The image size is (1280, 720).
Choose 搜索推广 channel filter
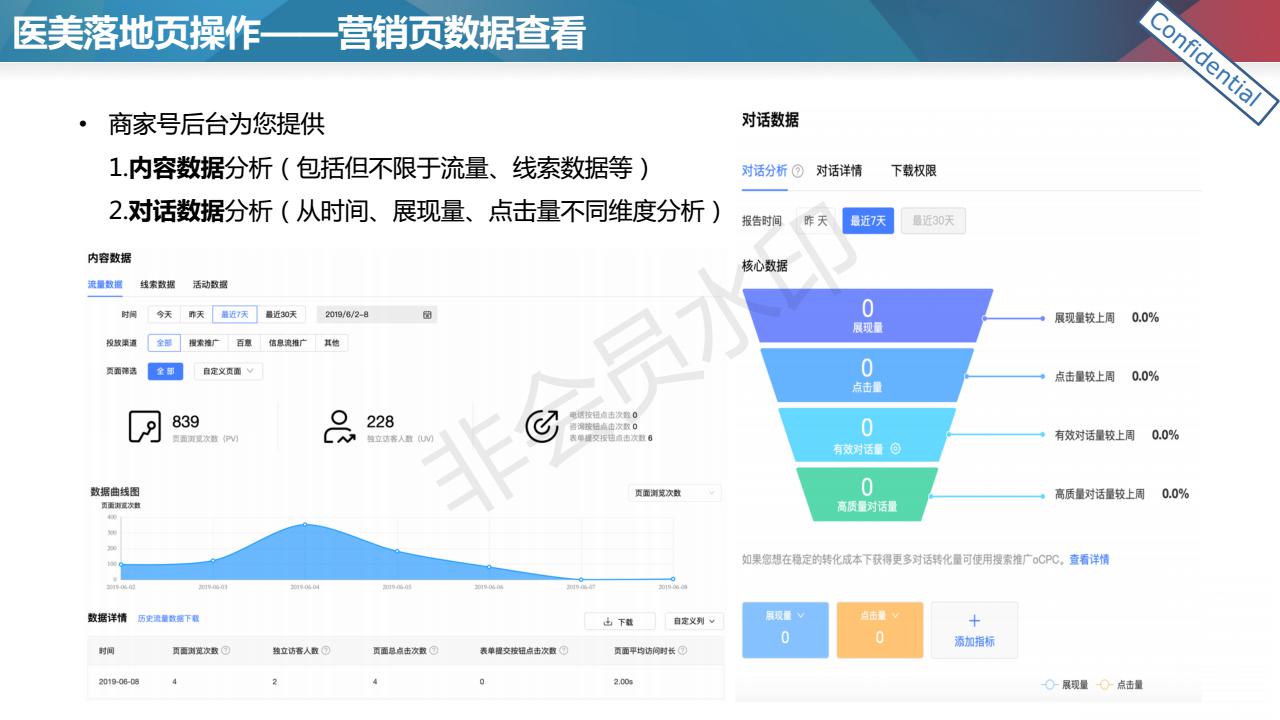click(x=205, y=343)
